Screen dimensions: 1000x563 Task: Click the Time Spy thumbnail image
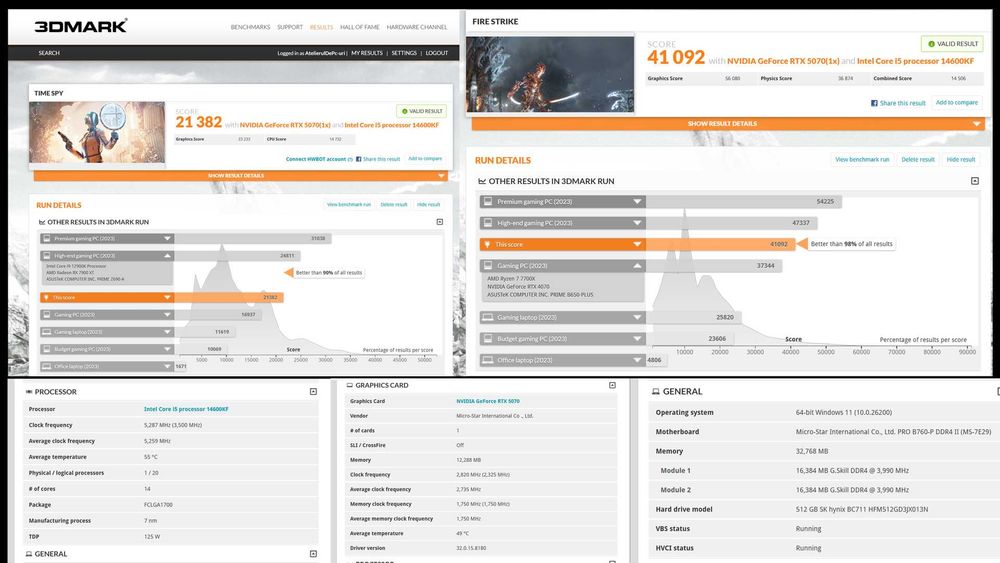(97, 132)
